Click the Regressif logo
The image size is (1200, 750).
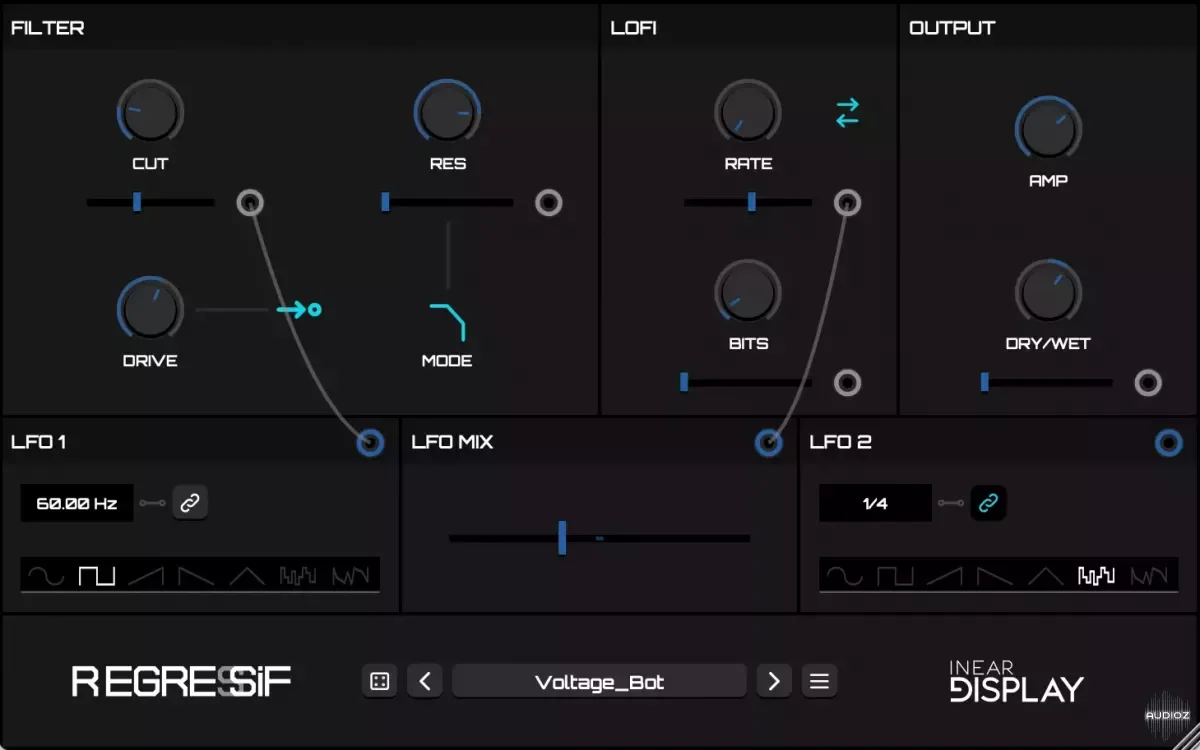point(182,682)
